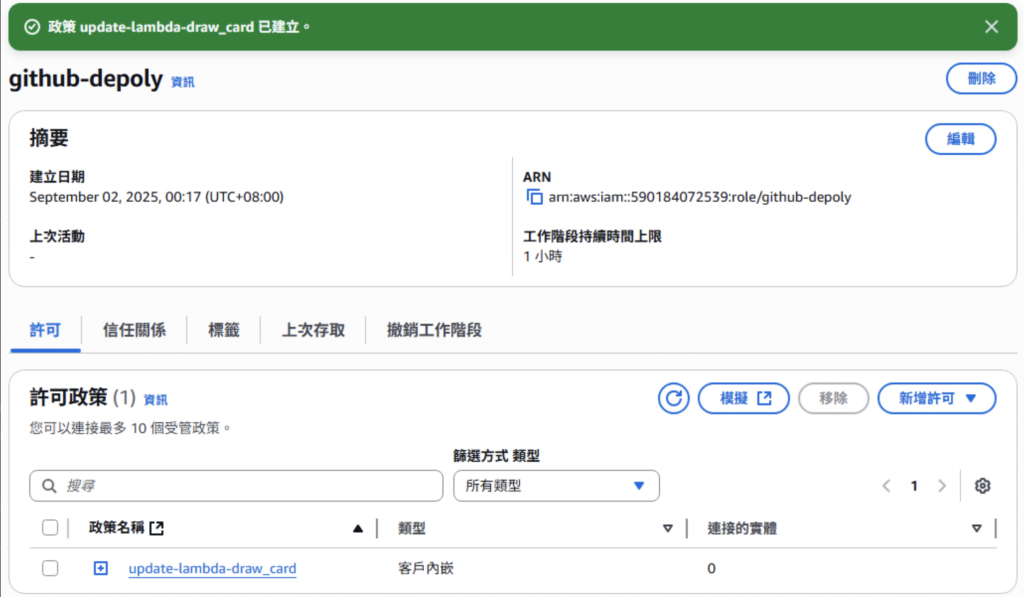The image size is (1024, 597).
Task: Click the attached entities count 0
Action: point(711,569)
